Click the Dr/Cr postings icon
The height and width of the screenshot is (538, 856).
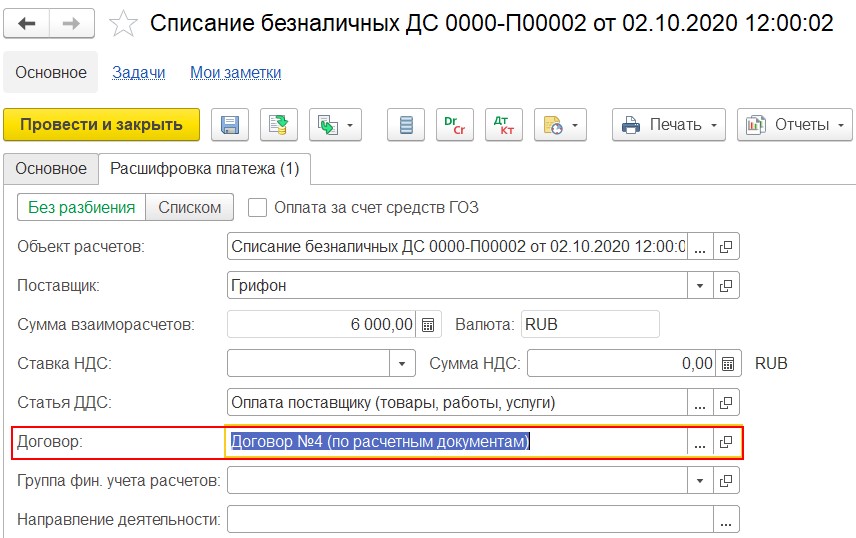coord(454,125)
